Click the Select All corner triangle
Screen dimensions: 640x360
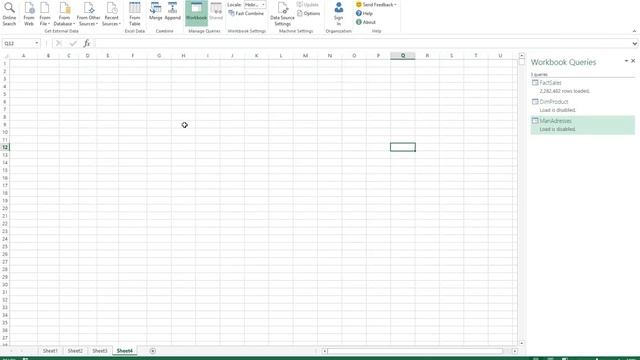5,56
